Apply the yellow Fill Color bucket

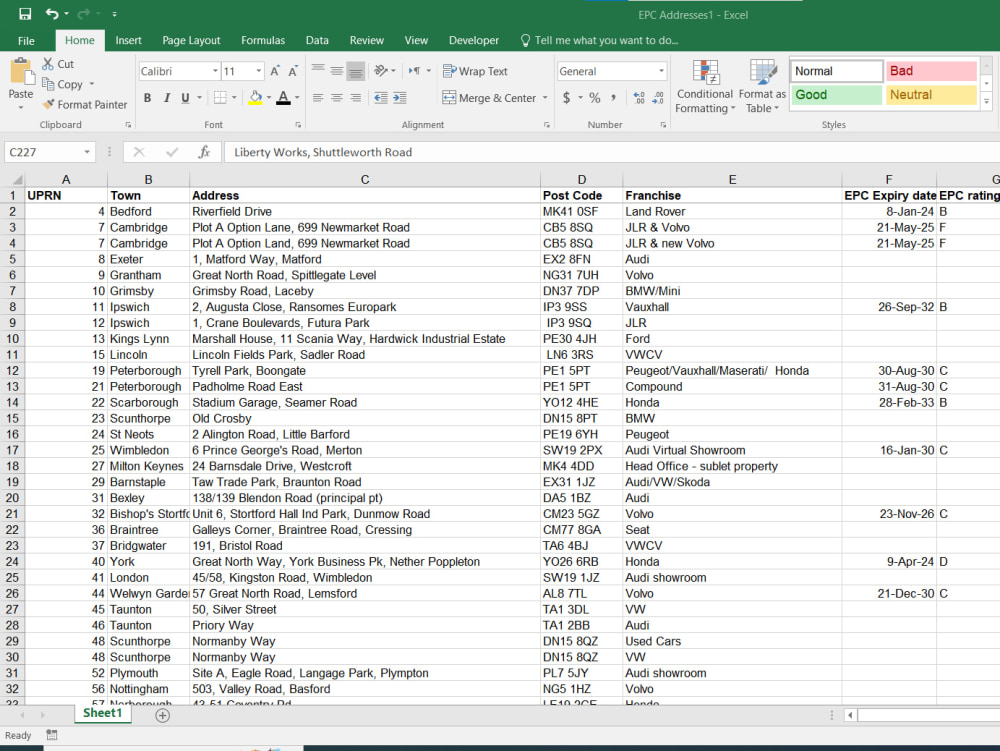click(x=256, y=98)
